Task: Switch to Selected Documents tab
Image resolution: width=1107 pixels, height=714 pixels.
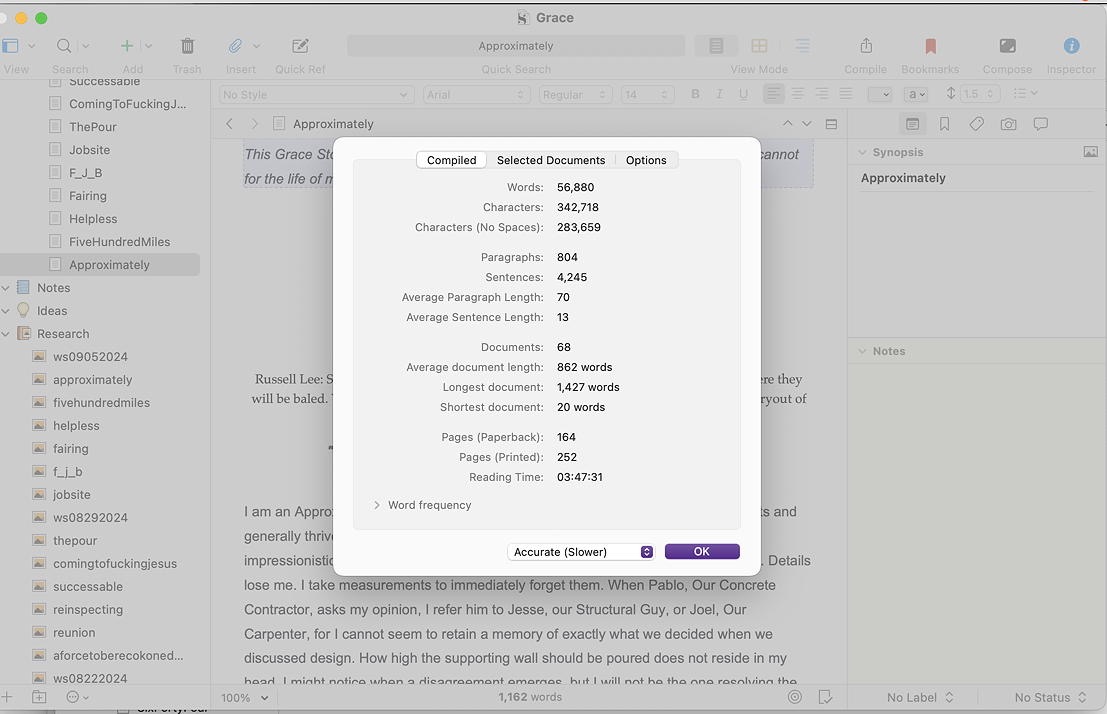Action: point(551,160)
